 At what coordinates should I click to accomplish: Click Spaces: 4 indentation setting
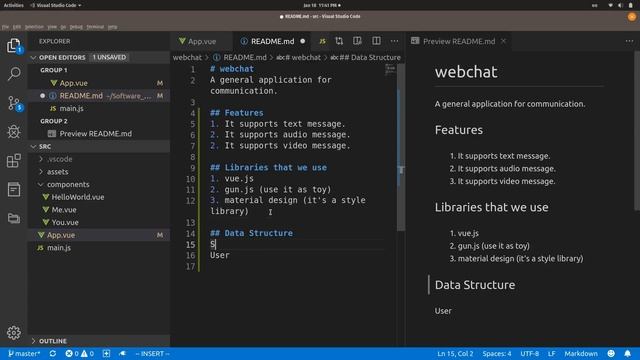coord(497,353)
